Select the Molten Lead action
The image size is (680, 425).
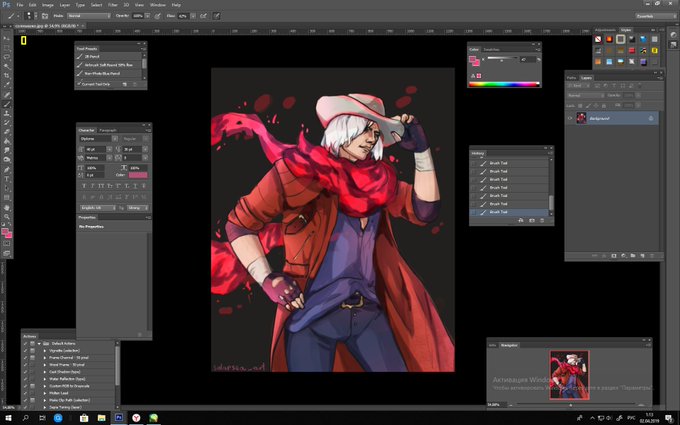57,393
